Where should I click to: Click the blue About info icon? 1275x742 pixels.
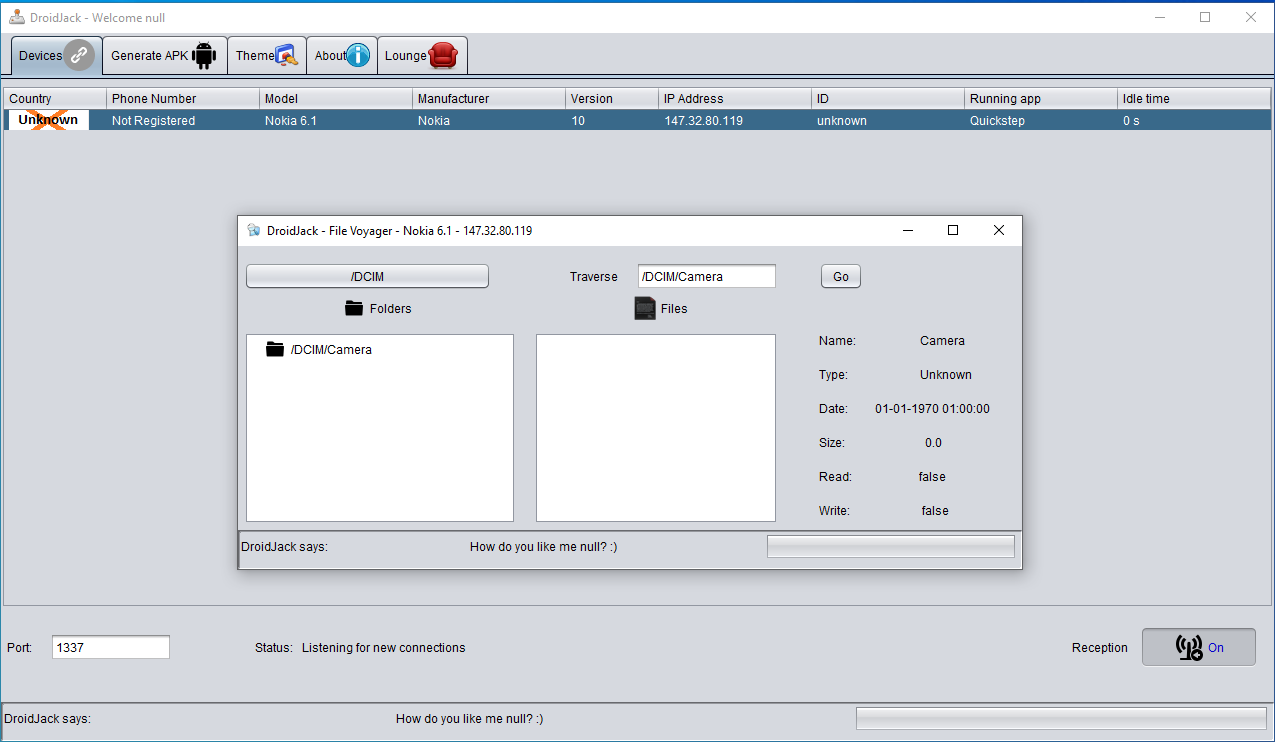click(359, 56)
